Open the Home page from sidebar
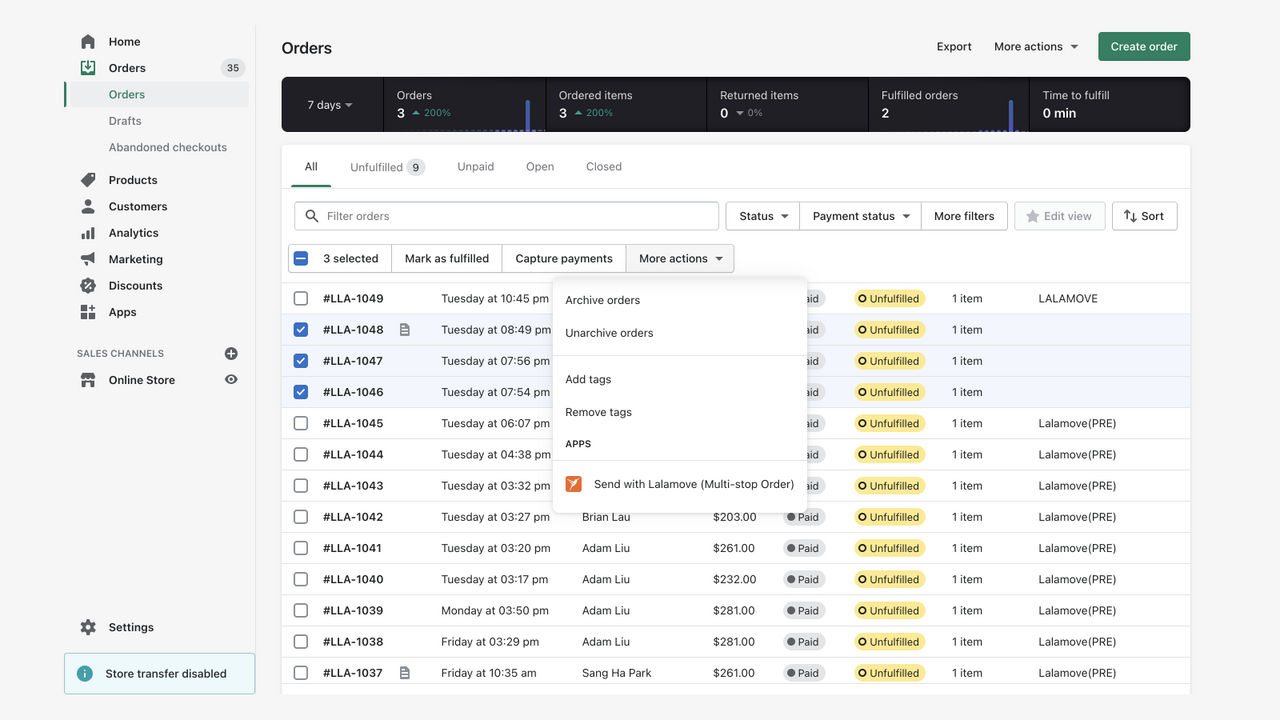The width and height of the screenshot is (1280, 720). pyautogui.click(x=124, y=41)
